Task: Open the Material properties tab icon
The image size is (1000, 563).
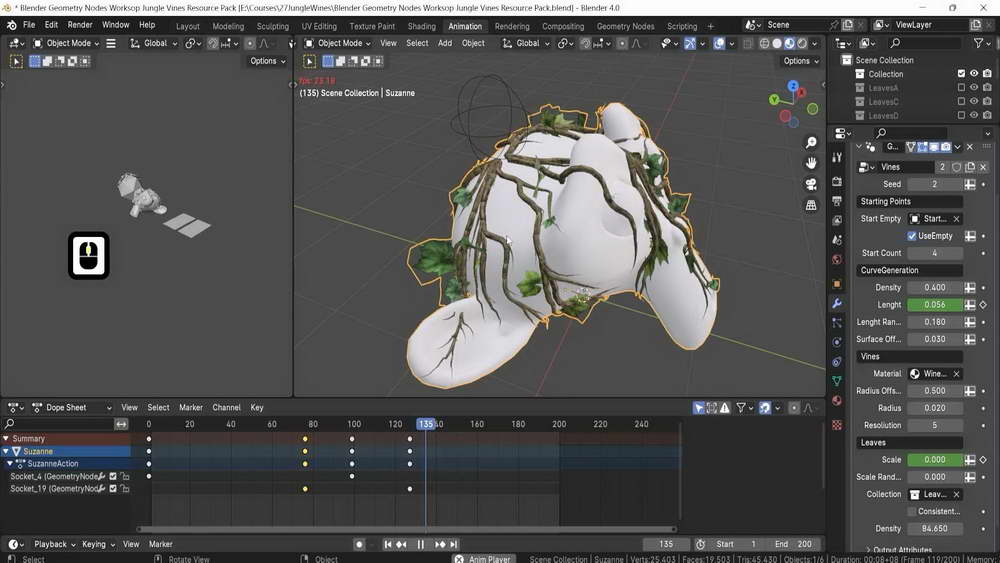Action: tap(837, 400)
